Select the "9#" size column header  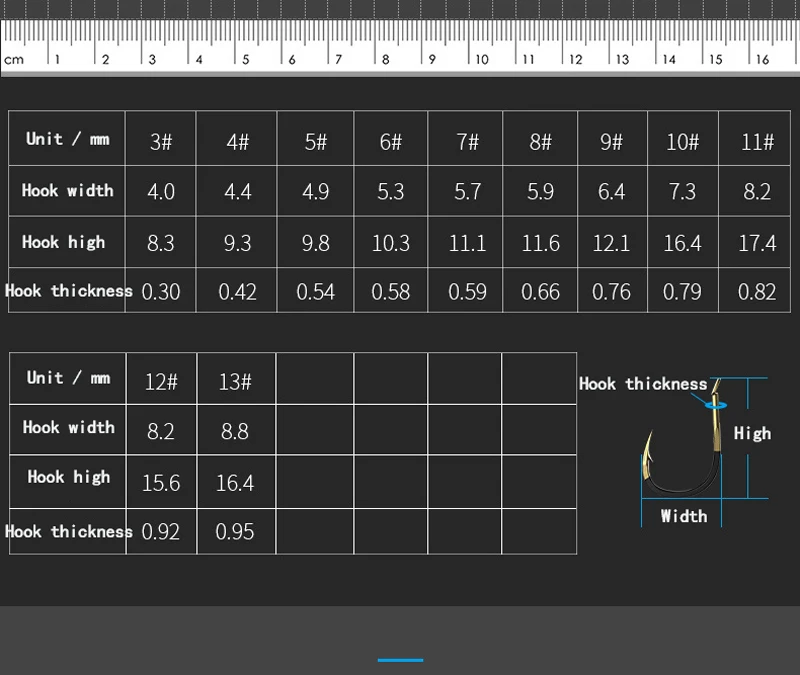coord(611,142)
